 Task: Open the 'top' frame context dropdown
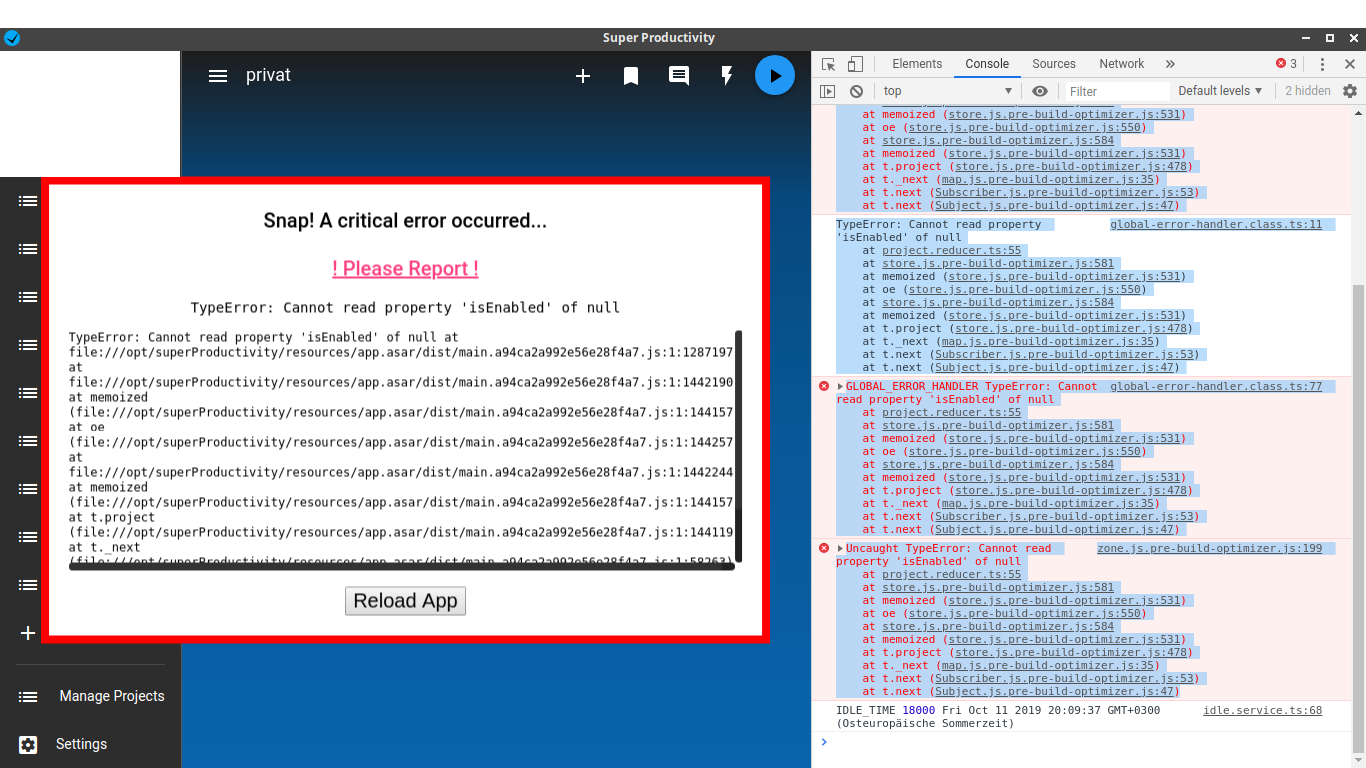947,90
